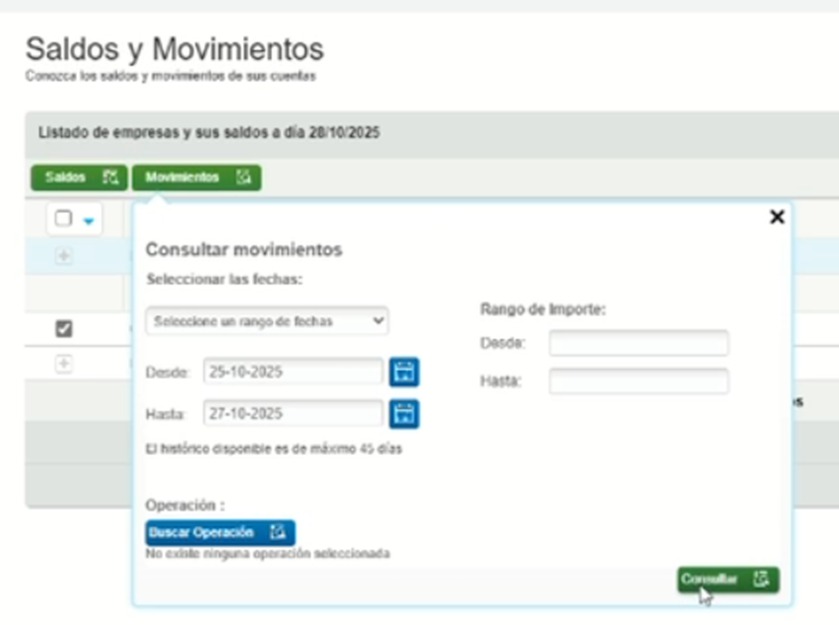Click the Hasta date field showing 27-10-2025
The width and height of the screenshot is (839, 625).
293,413
